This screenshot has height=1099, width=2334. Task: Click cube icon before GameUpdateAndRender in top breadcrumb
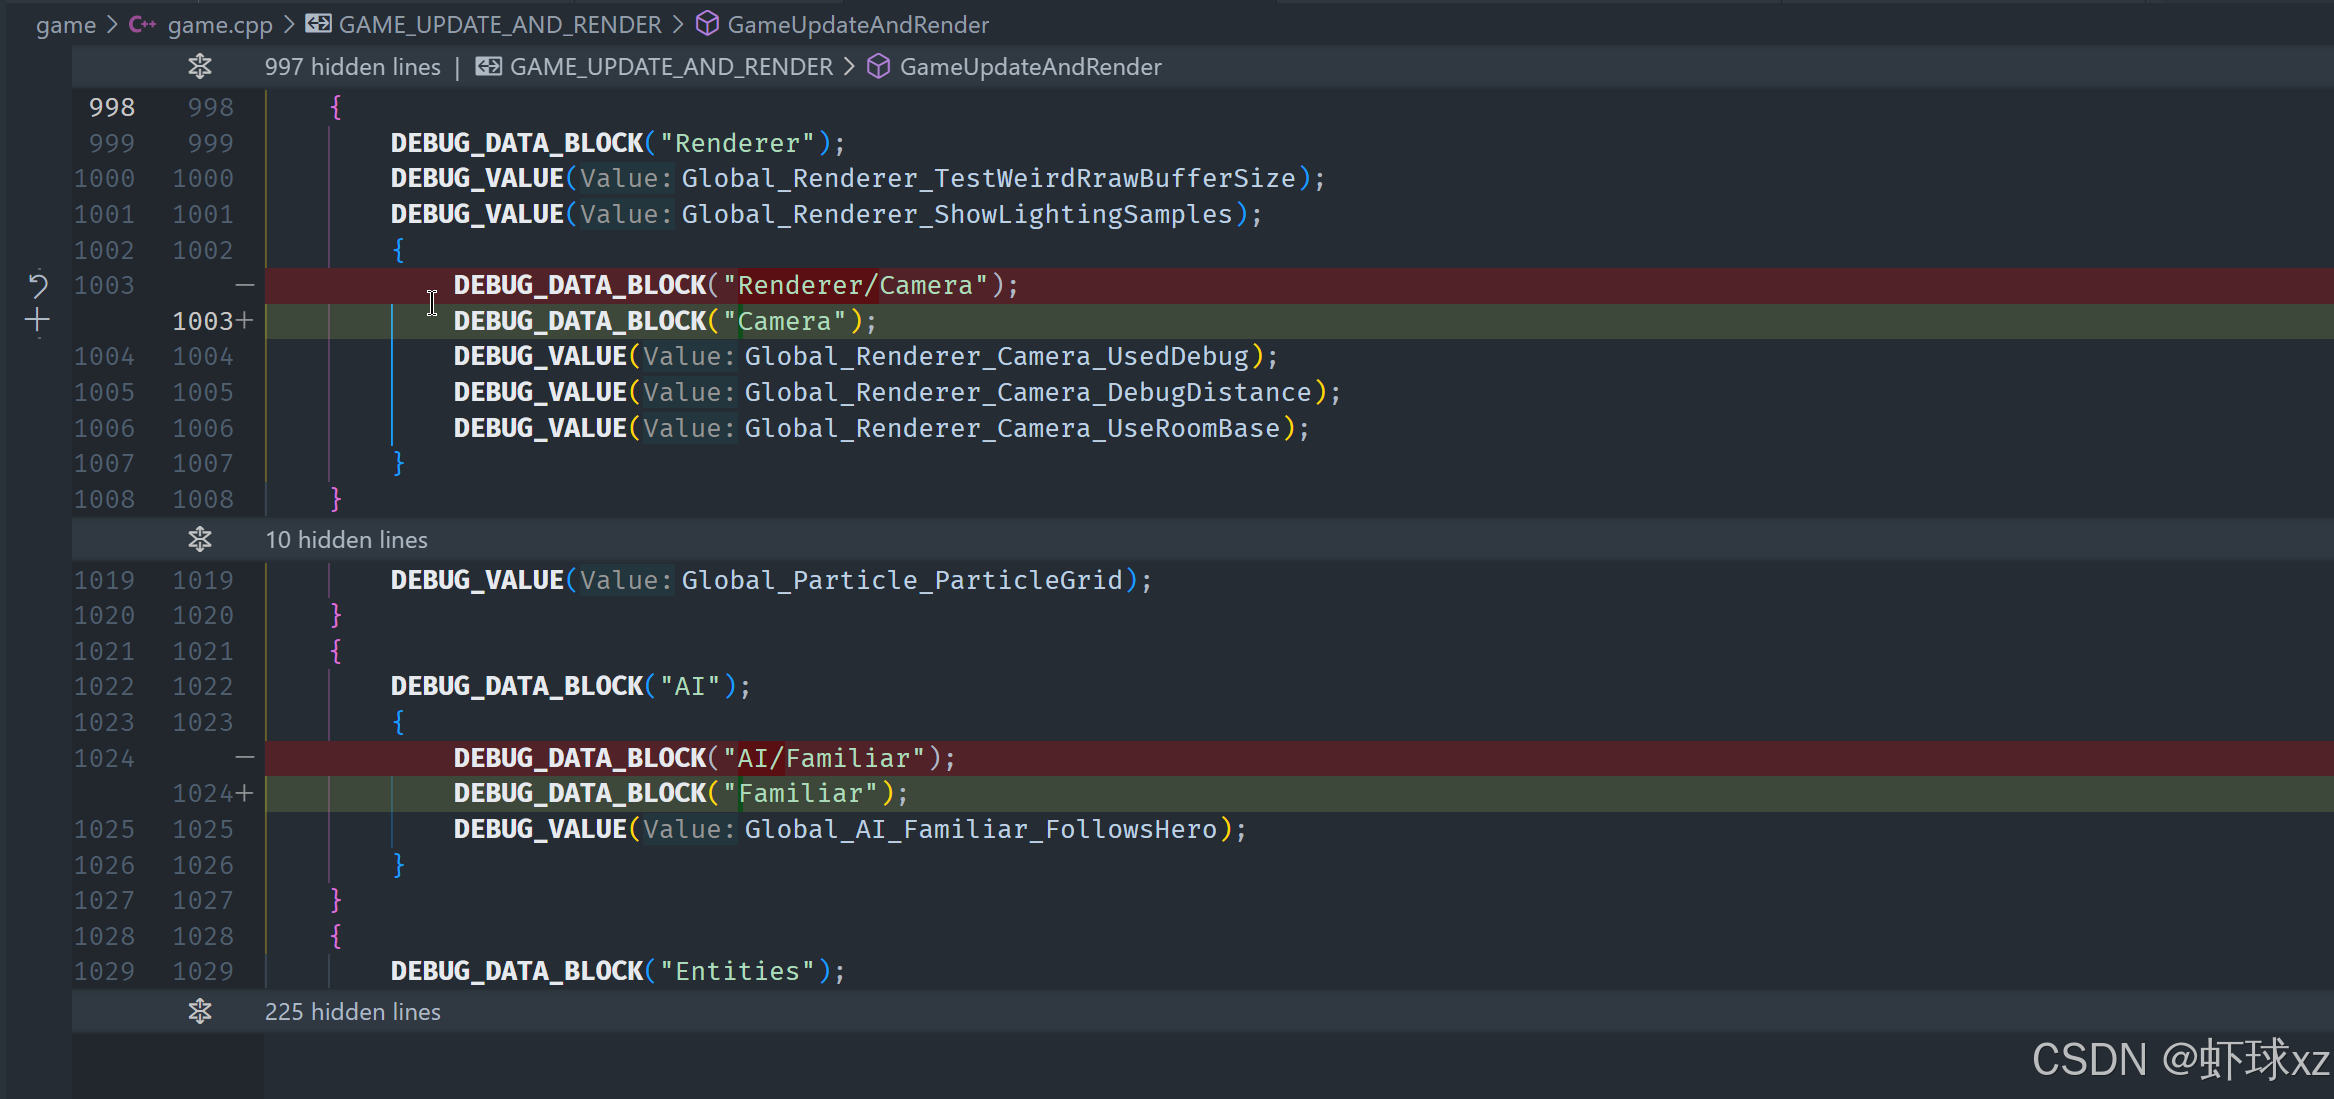(707, 24)
